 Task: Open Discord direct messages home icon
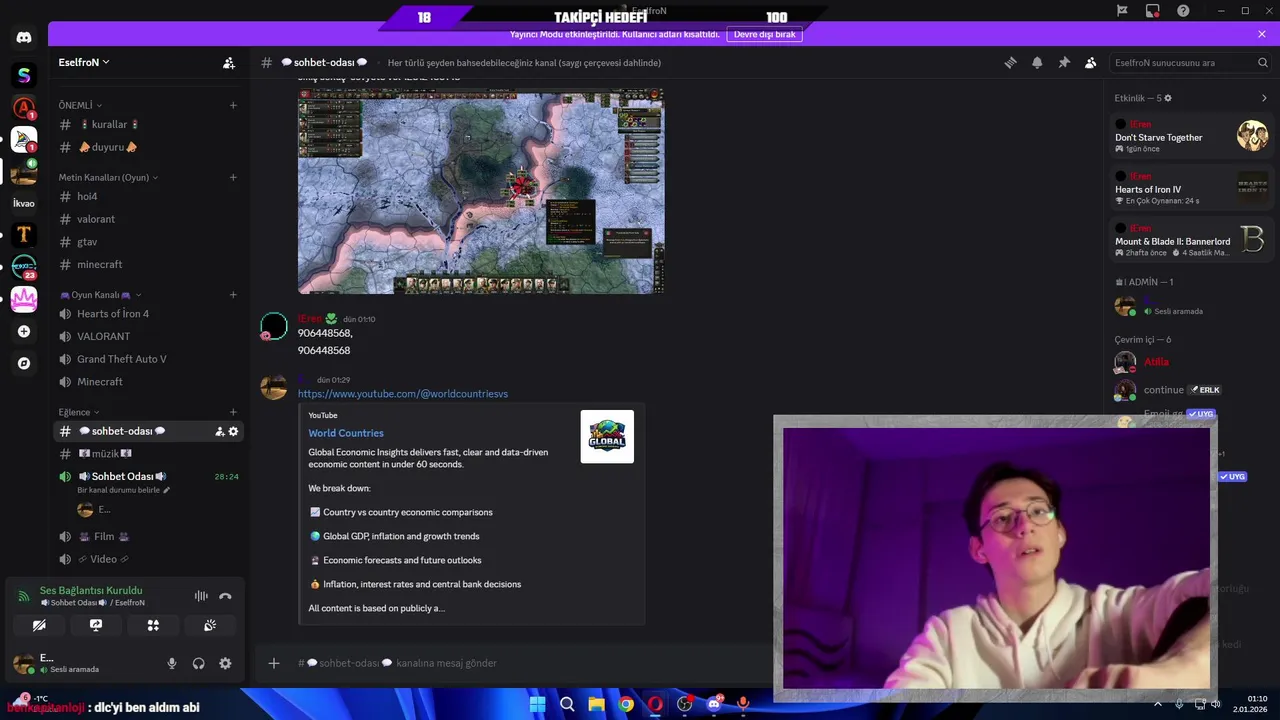[x=24, y=38]
